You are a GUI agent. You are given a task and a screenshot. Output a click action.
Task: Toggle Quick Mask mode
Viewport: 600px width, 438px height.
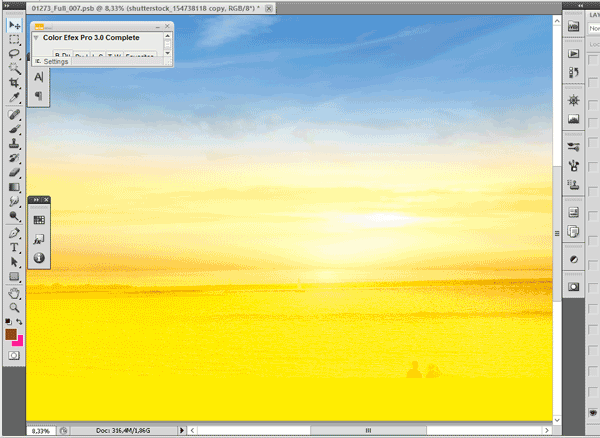coord(14,355)
